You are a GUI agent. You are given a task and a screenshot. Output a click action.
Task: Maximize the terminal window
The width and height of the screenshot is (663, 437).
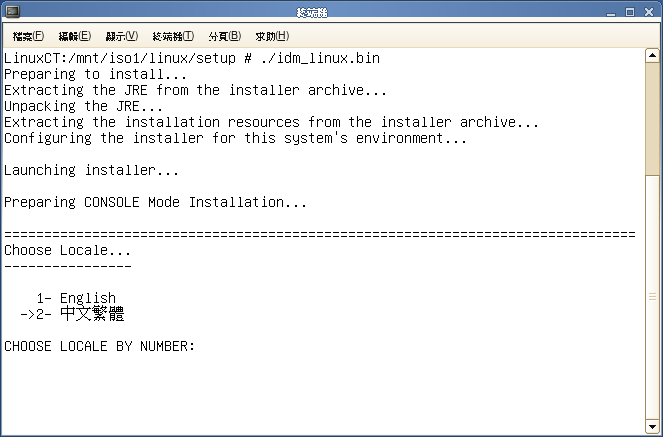pyautogui.click(x=632, y=12)
